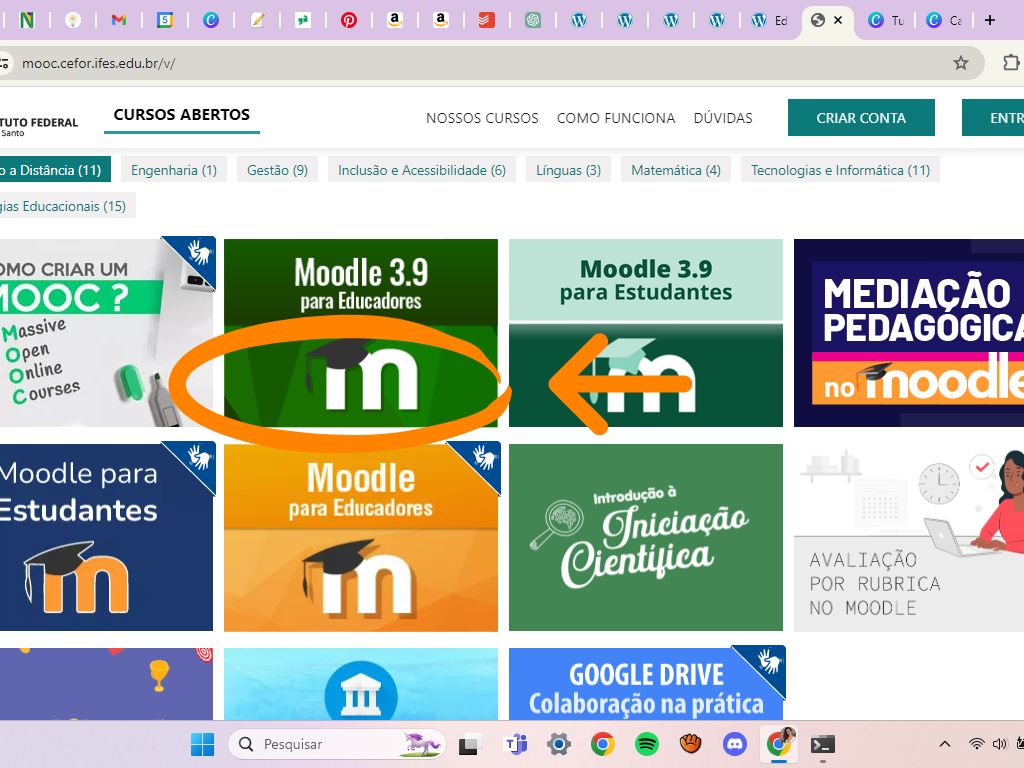Open the CURSOS ABERTOS home link
The width and height of the screenshot is (1024, 768).
point(182,115)
